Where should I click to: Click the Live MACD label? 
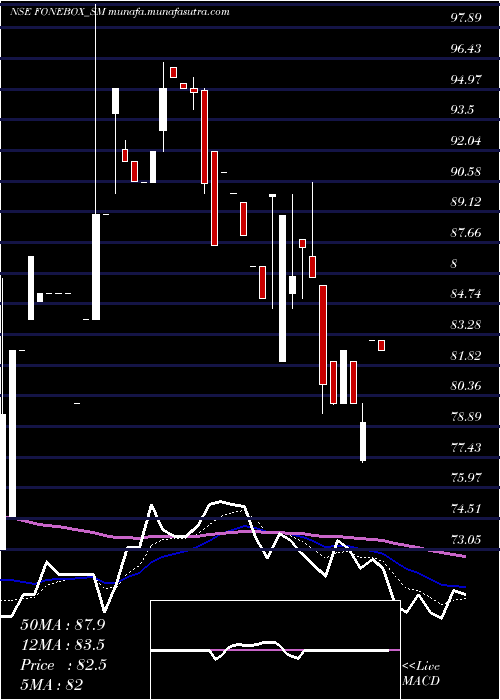tap(421, 674)
